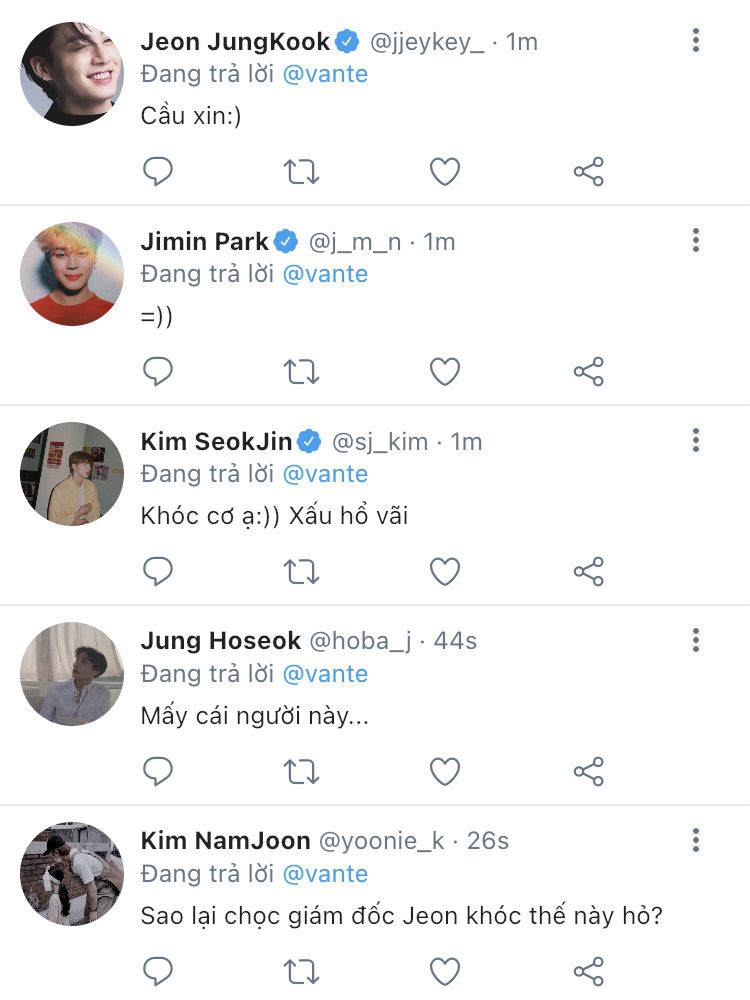
Task: Like Kim SeokJin's tweet
Action: [x=445, y=572]
